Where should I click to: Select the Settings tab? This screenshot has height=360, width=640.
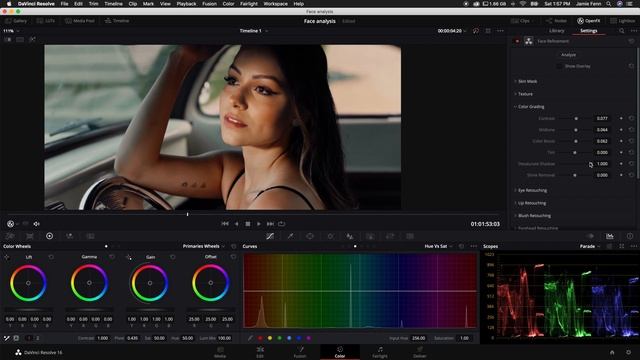[589, 31]
